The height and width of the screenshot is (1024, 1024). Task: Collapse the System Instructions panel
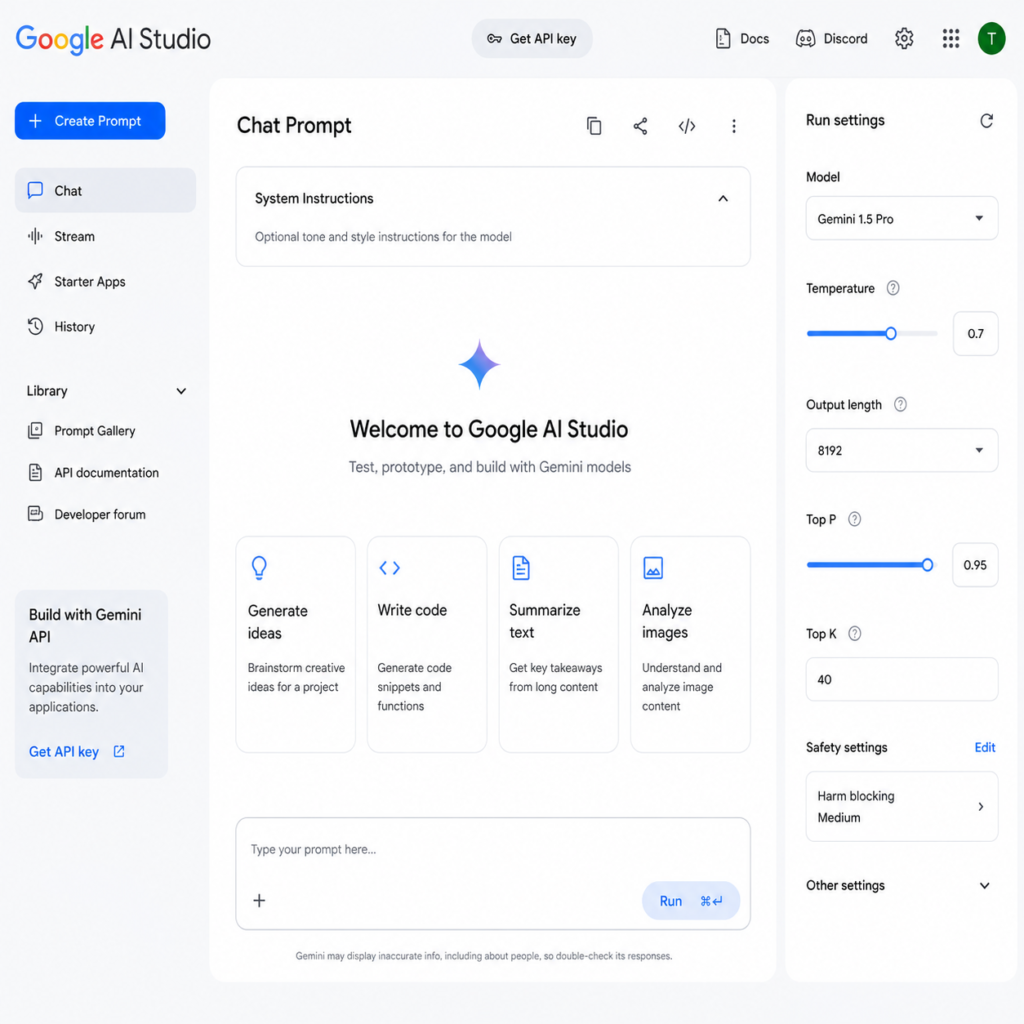pyautogui.click(x=723, y=199)
